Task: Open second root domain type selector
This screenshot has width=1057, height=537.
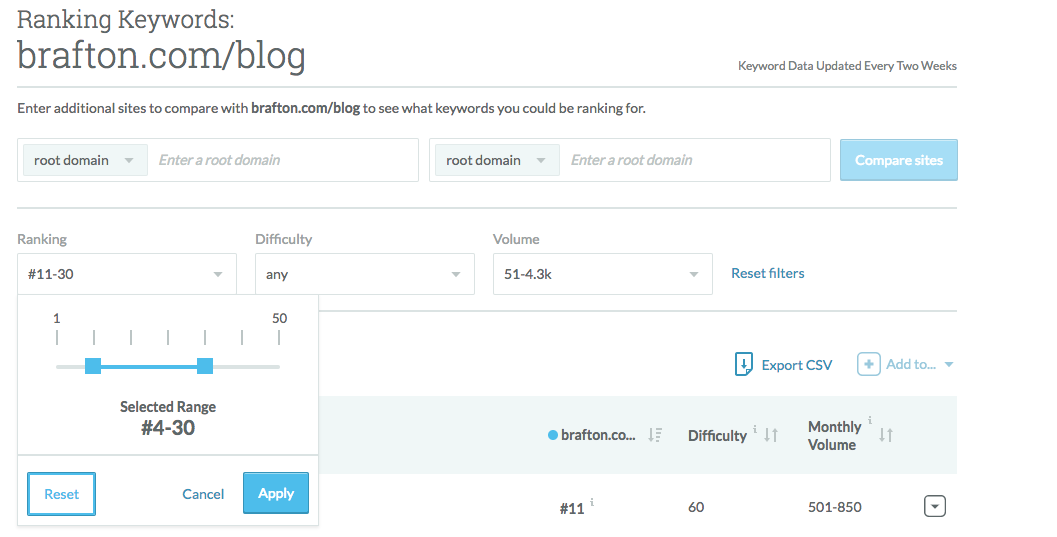Action: (497, 160)
